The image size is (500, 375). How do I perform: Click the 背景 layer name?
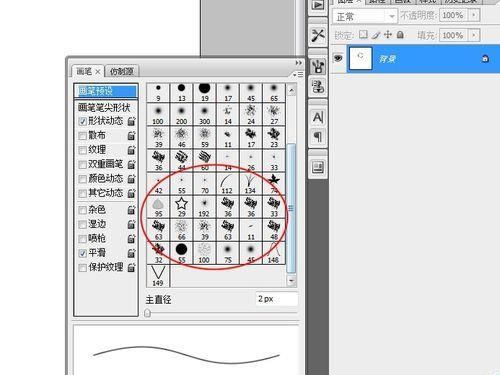pos(387,59)
